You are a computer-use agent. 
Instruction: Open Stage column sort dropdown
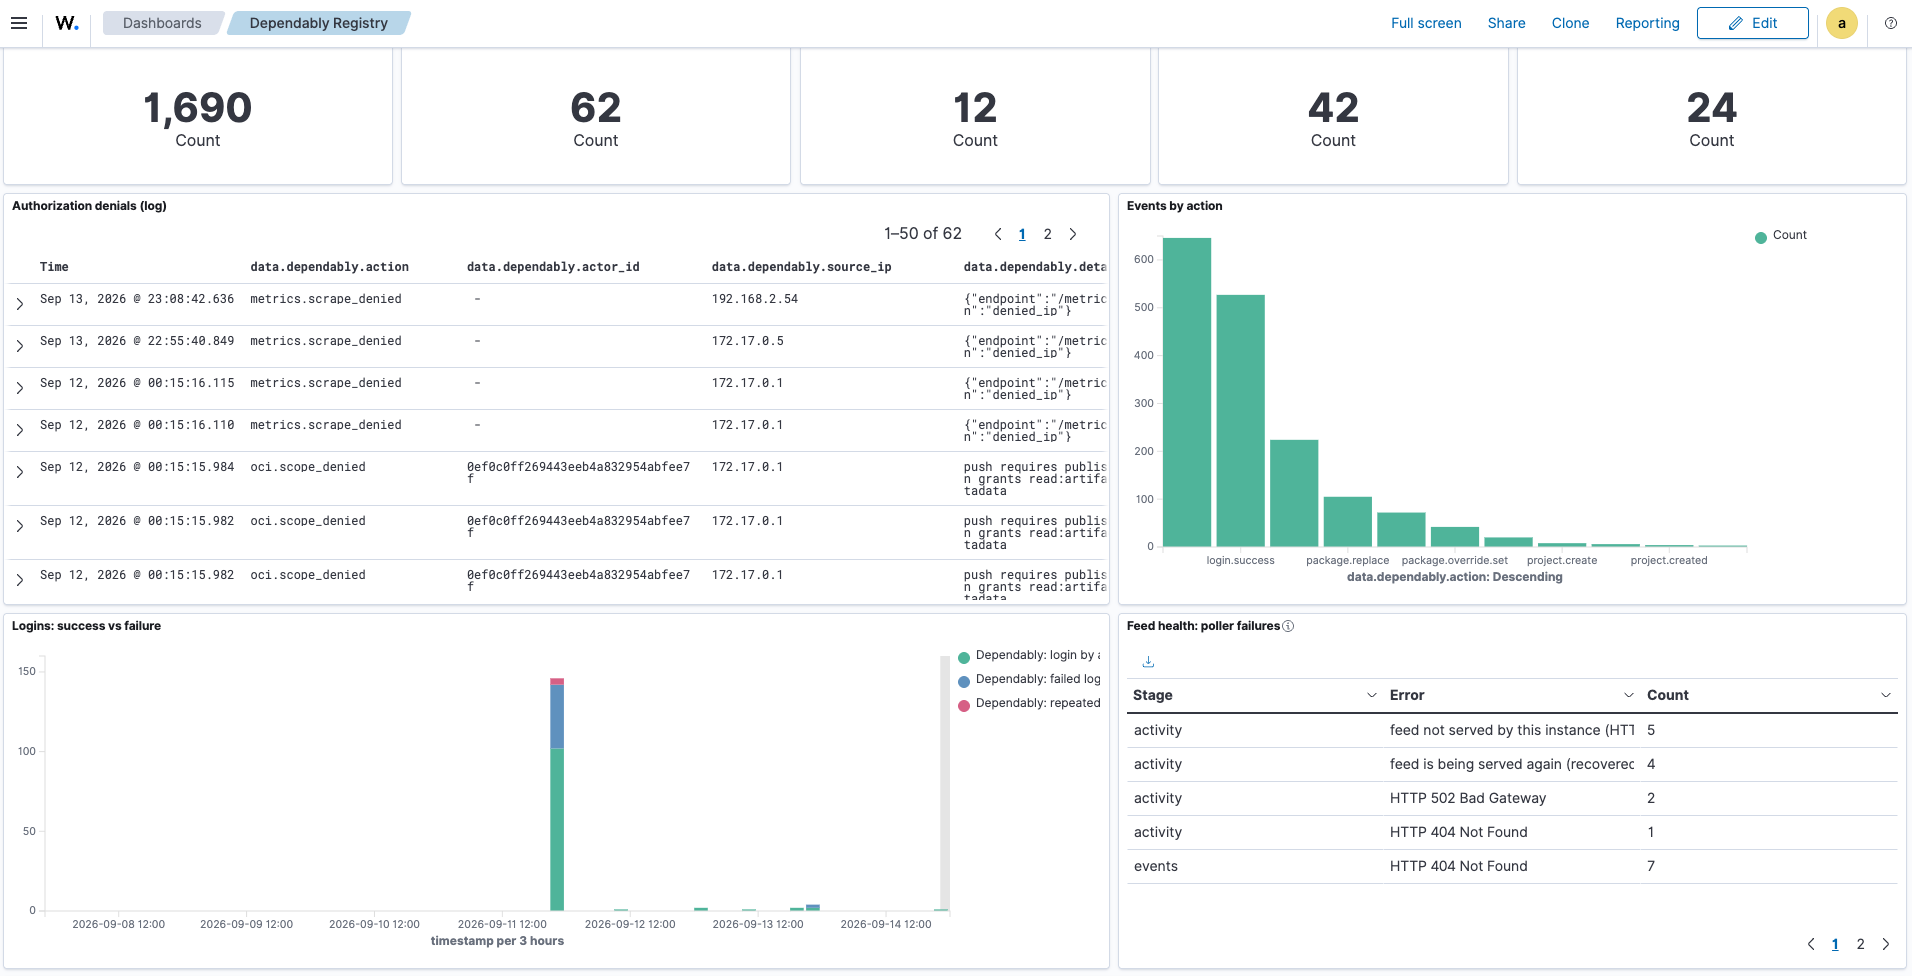tap(1372, 695)
